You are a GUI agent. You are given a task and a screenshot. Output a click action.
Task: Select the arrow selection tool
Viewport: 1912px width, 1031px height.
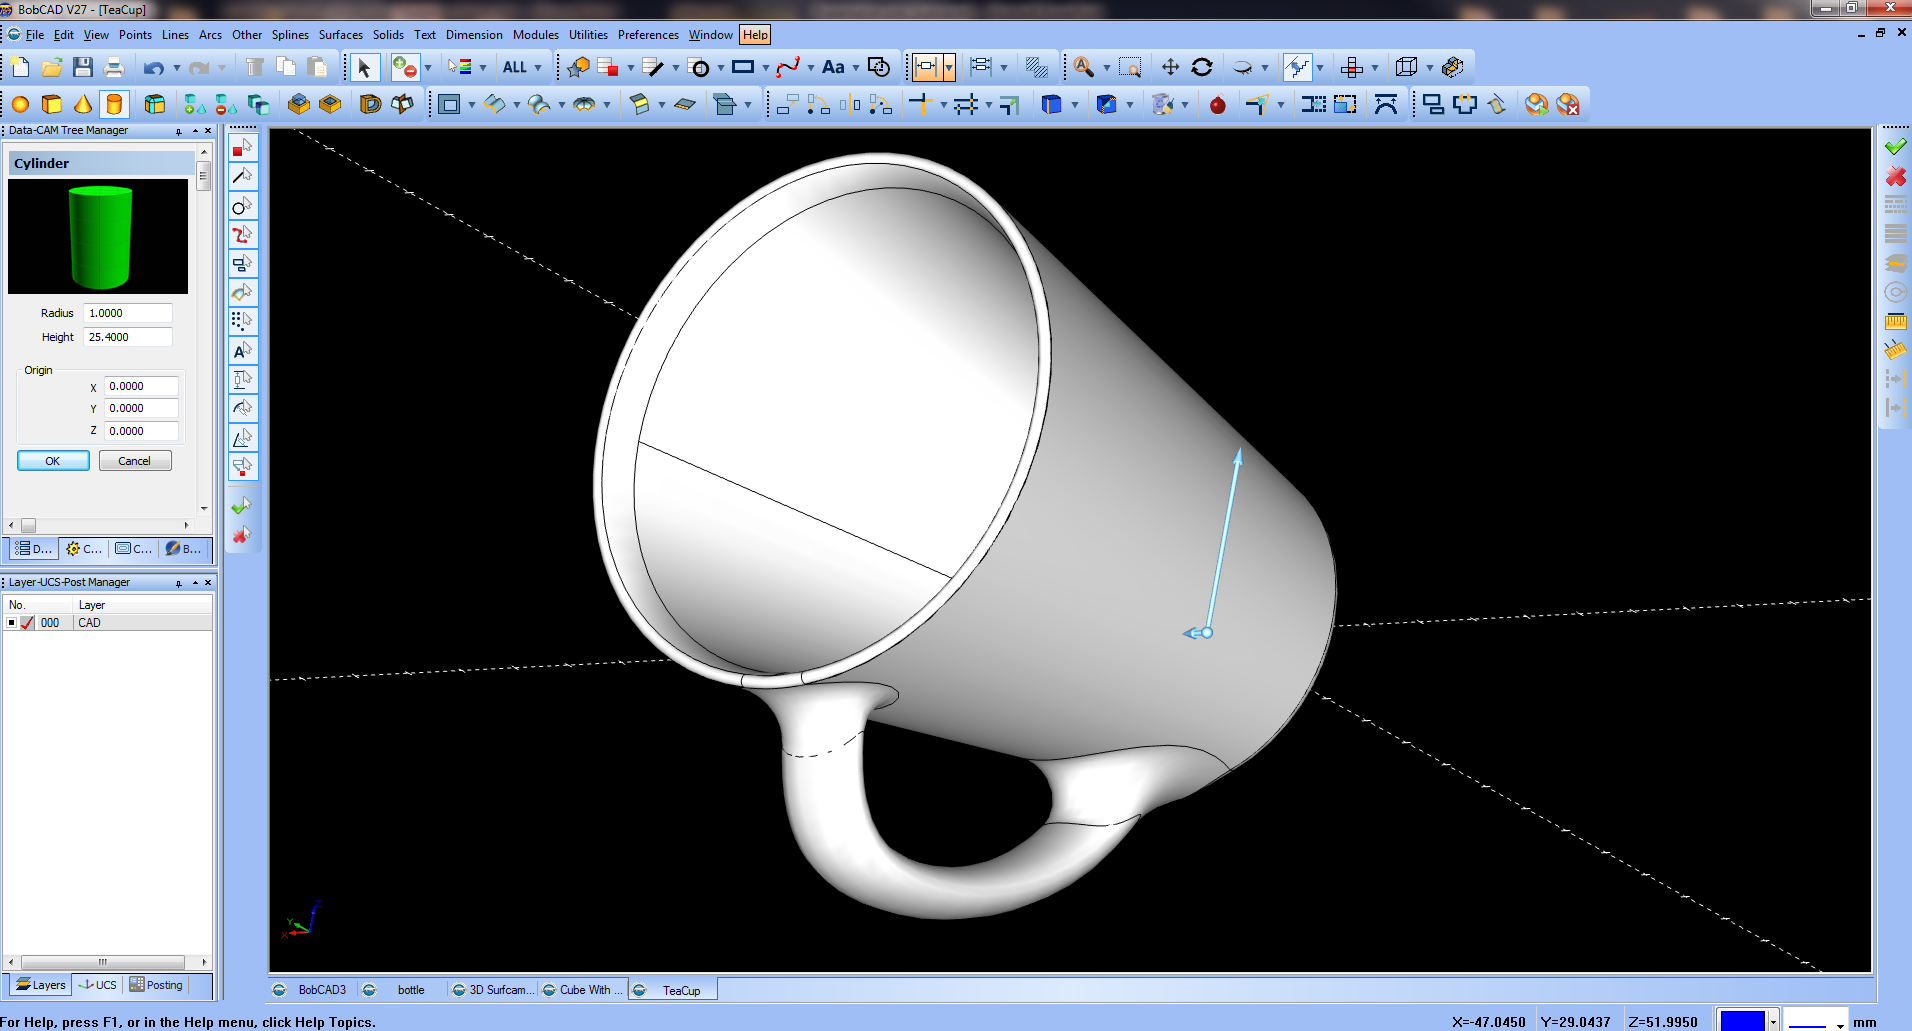click(x=365, y=67)
